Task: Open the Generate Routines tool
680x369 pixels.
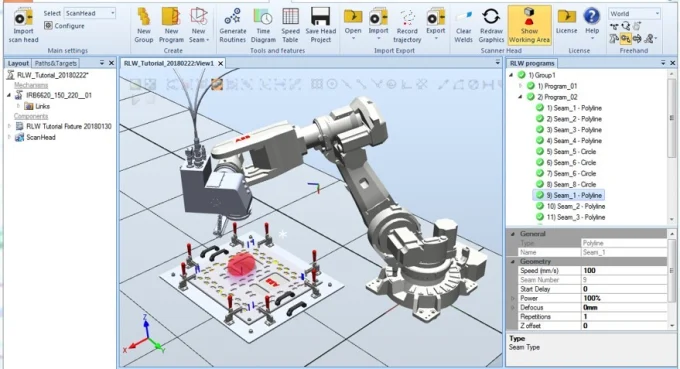Action: [x=233, y=17]
